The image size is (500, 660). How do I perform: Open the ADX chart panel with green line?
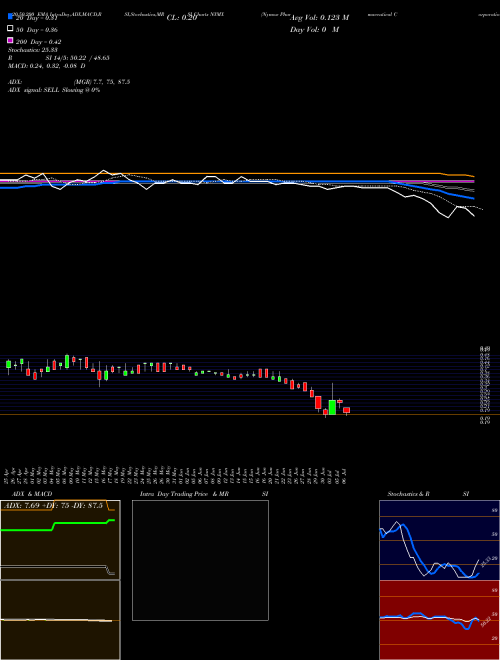coord(60,540)
